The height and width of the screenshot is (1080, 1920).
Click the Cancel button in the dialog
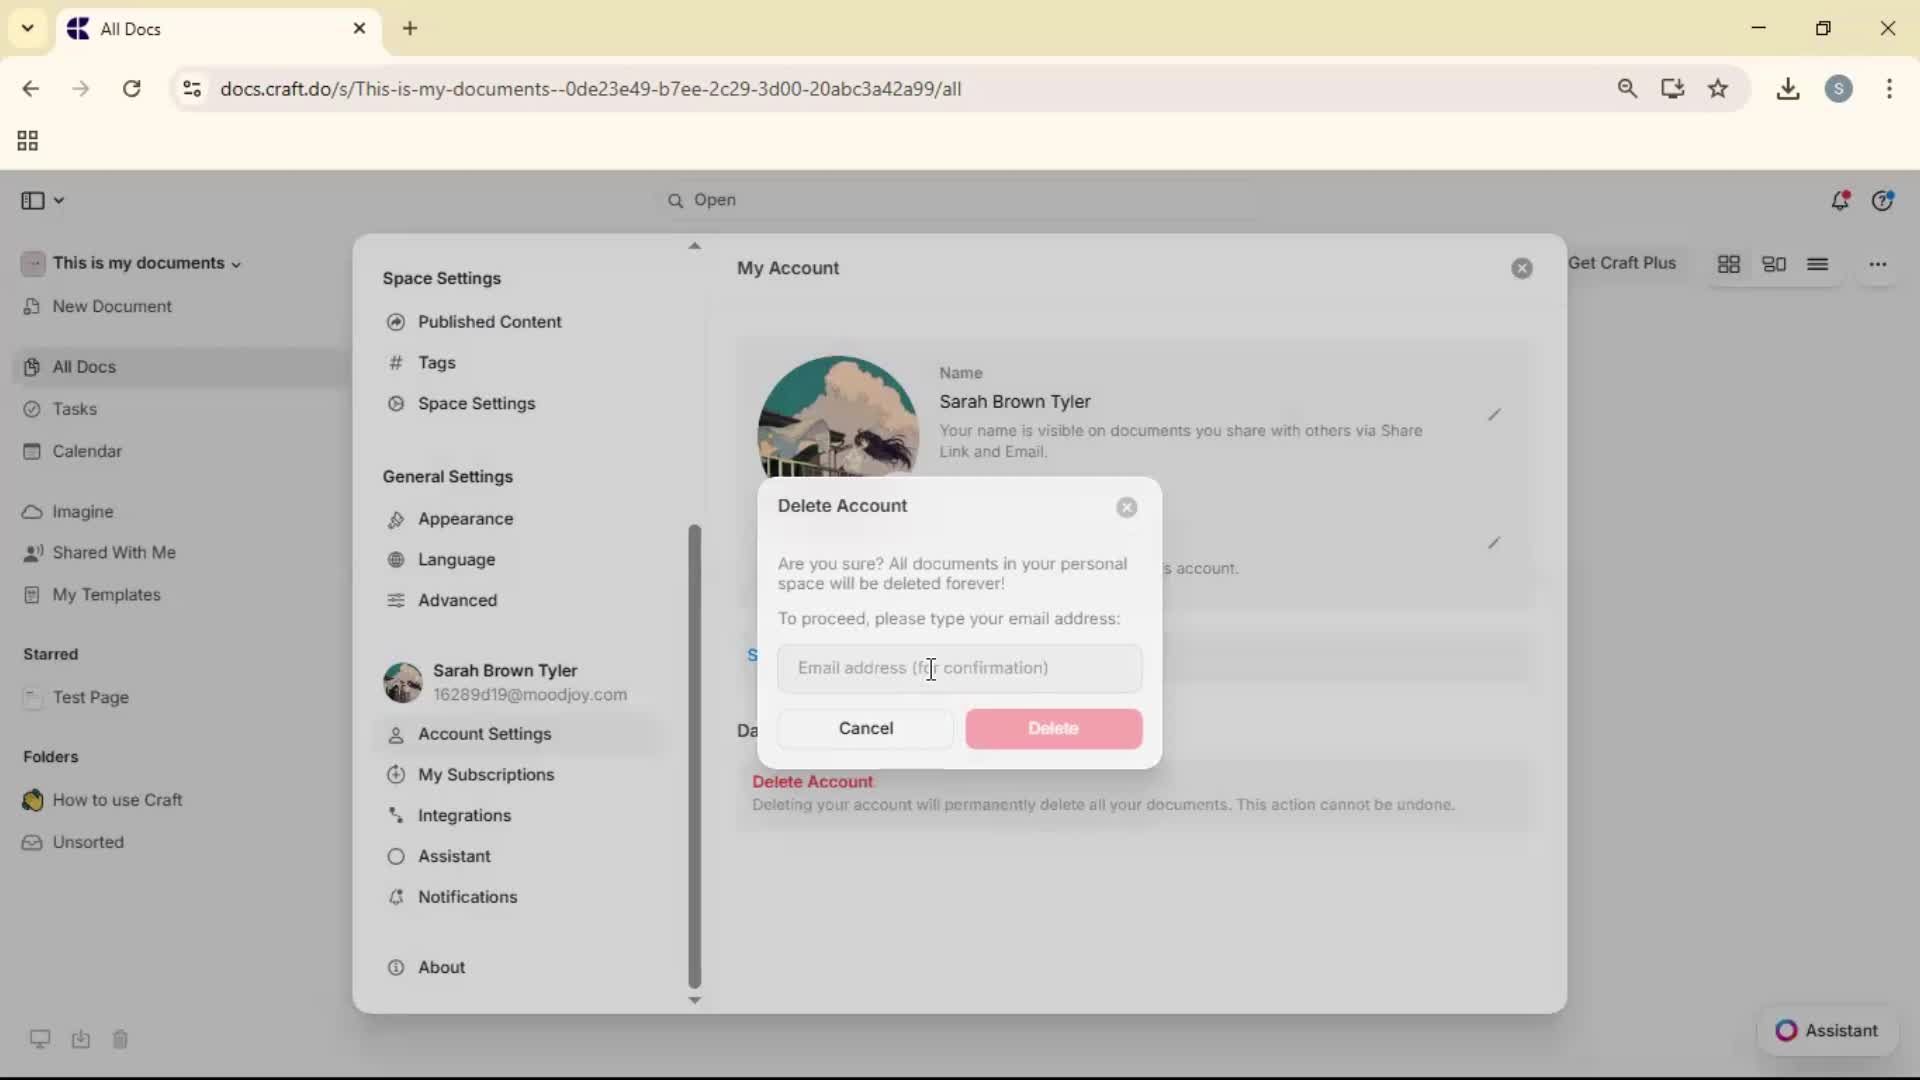[865, 729]
